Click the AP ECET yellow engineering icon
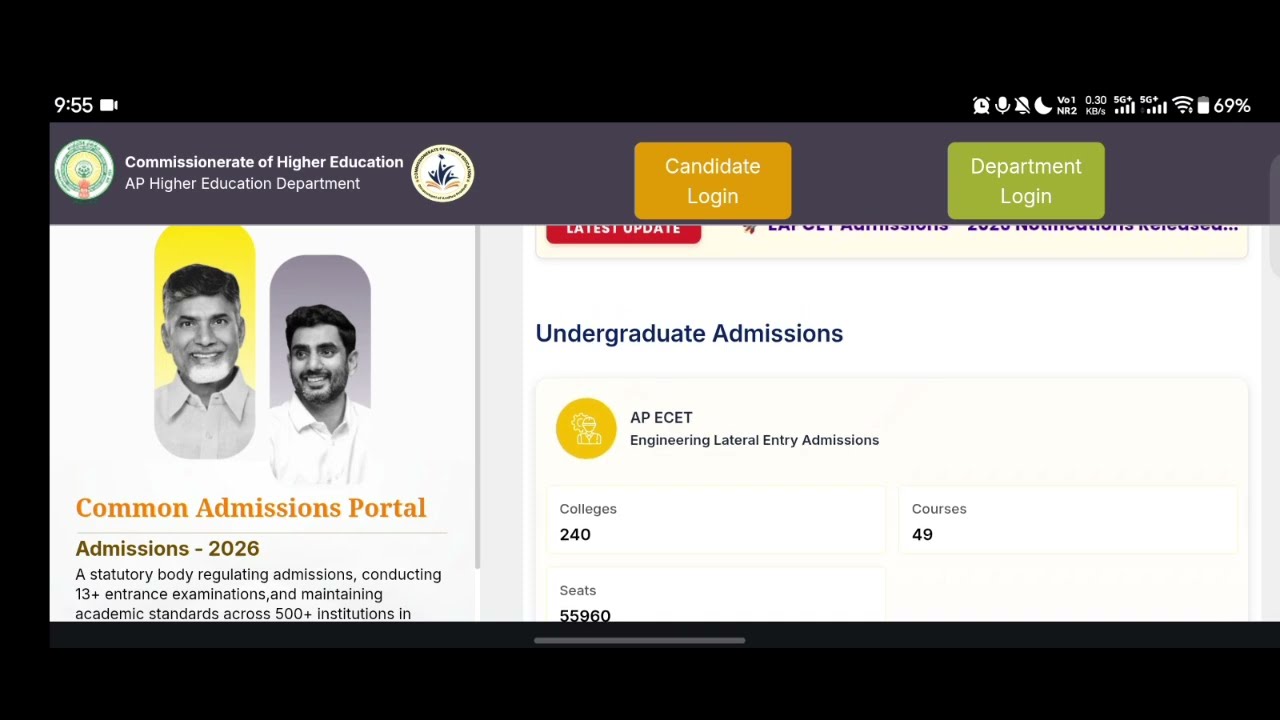This screenshot has height=720, width=1280. (x=586, y=429)
